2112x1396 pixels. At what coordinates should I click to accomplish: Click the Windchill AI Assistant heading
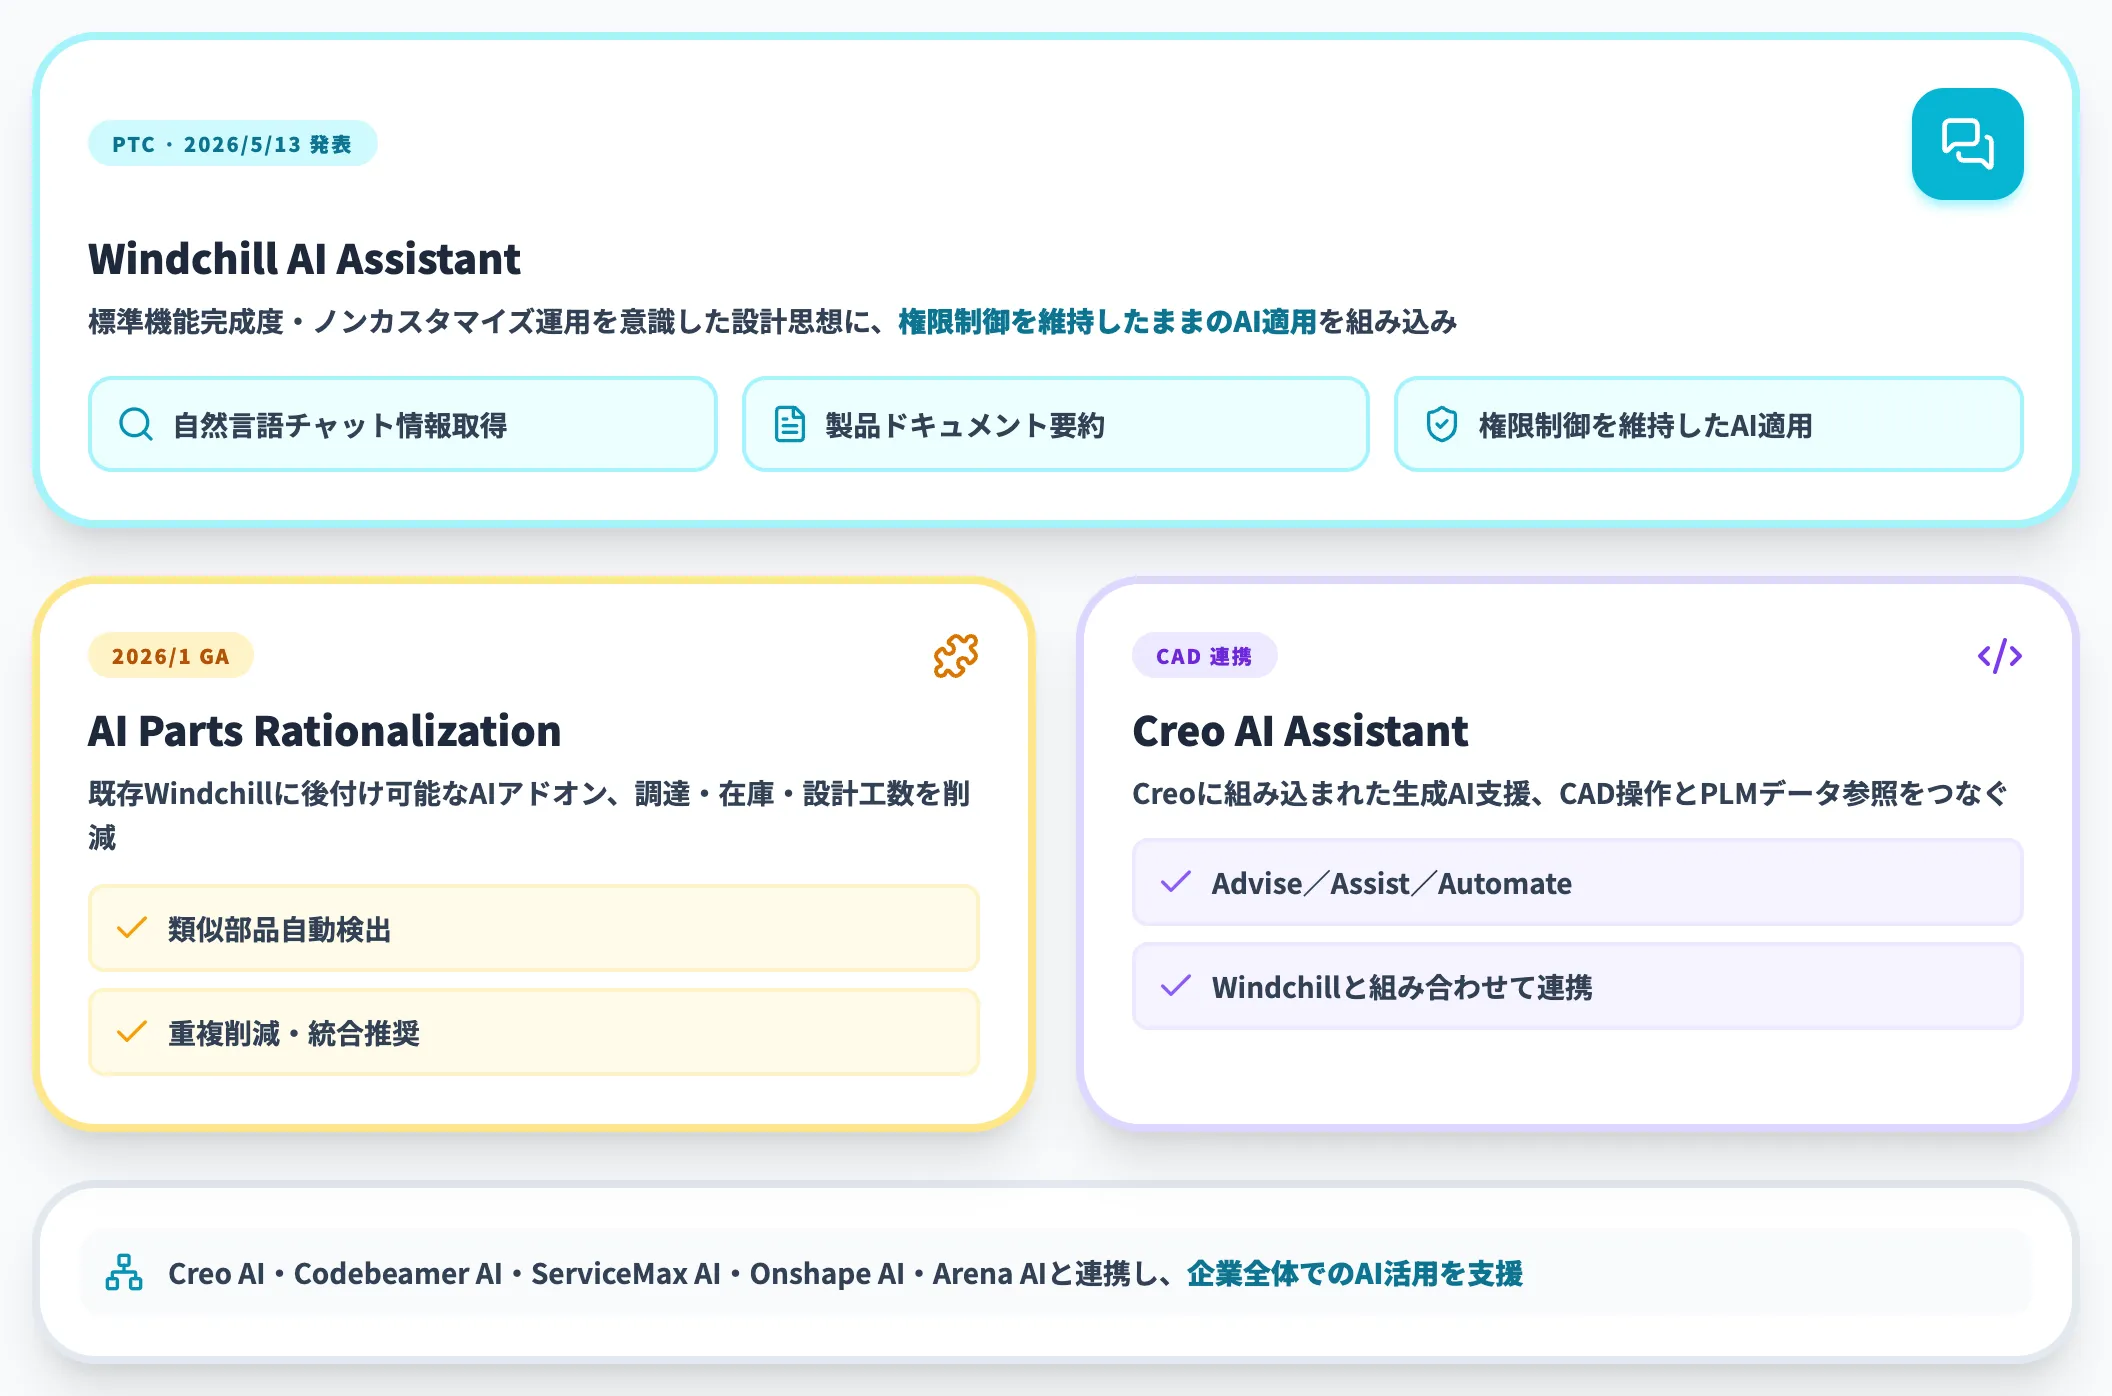[304, 259]
